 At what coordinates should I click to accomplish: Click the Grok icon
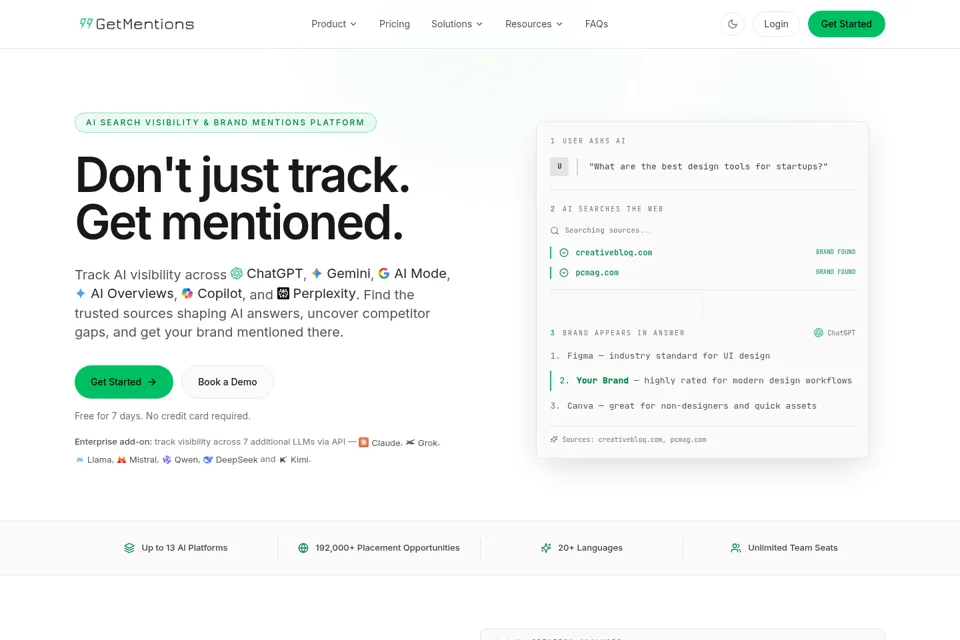tap(410, 442)
